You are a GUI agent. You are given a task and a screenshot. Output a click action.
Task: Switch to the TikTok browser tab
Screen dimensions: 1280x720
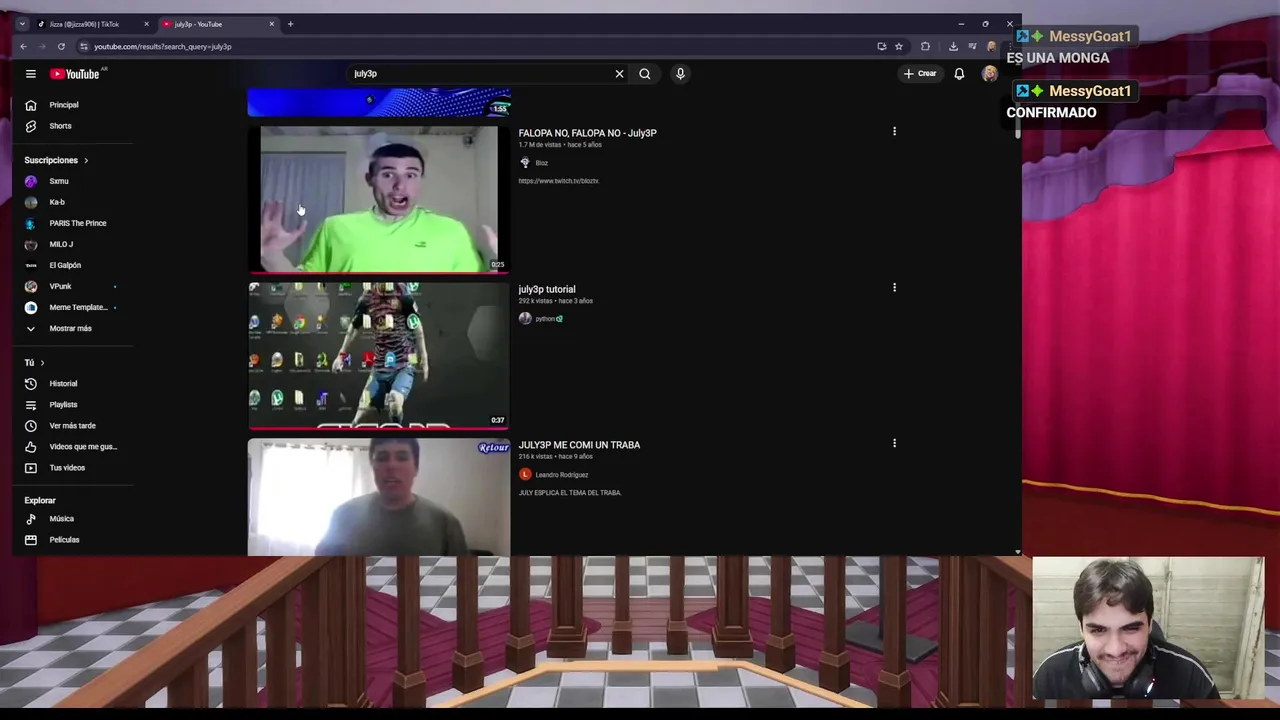click(x=90, y=24)
